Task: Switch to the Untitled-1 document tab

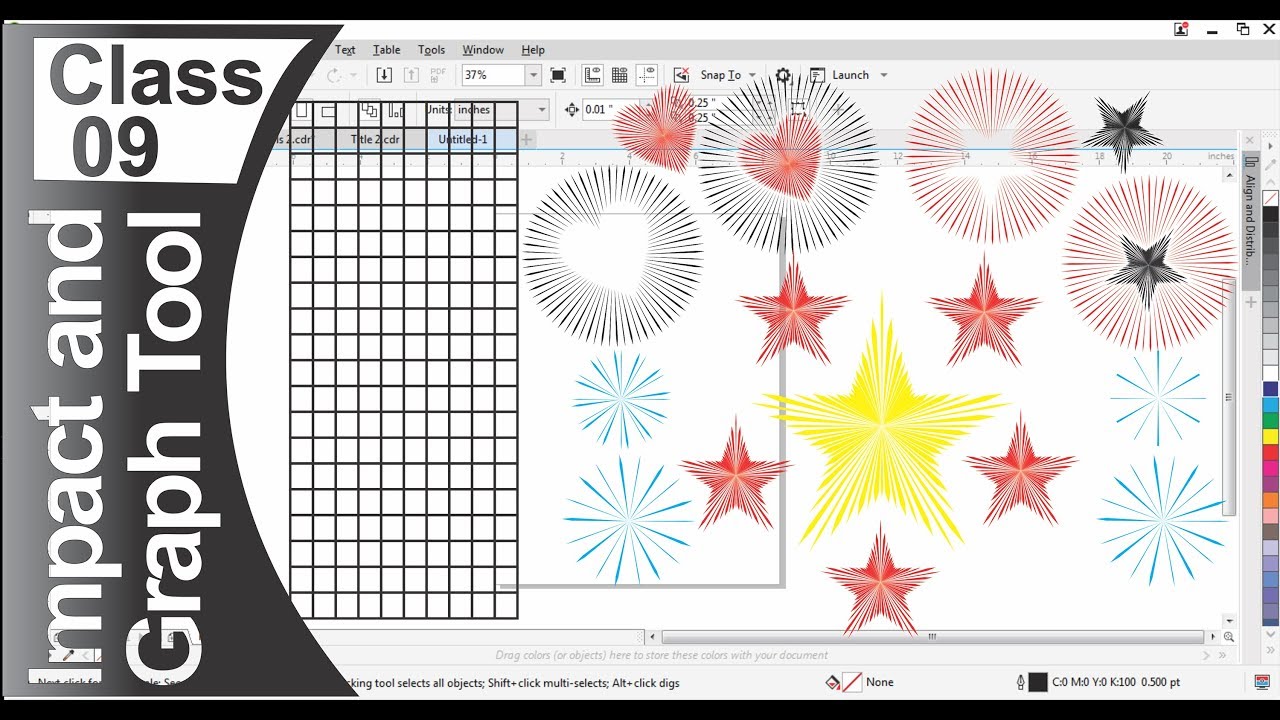Action: [x=463, y=139]
